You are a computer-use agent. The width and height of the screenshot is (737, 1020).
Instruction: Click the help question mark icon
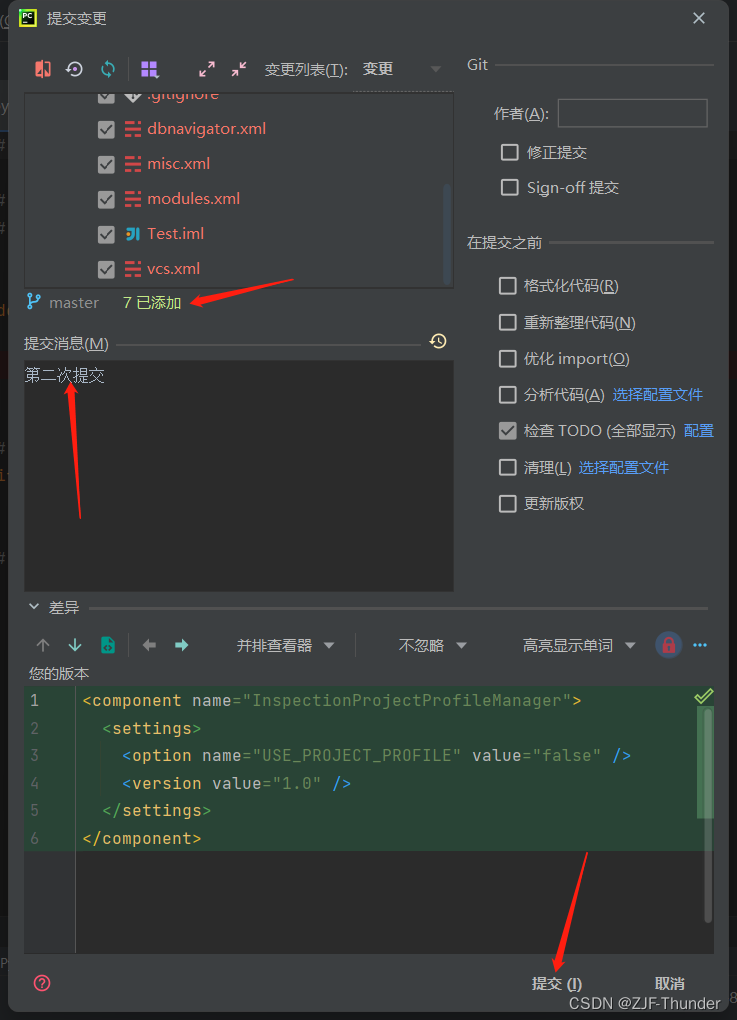click(x=42, y=983)
